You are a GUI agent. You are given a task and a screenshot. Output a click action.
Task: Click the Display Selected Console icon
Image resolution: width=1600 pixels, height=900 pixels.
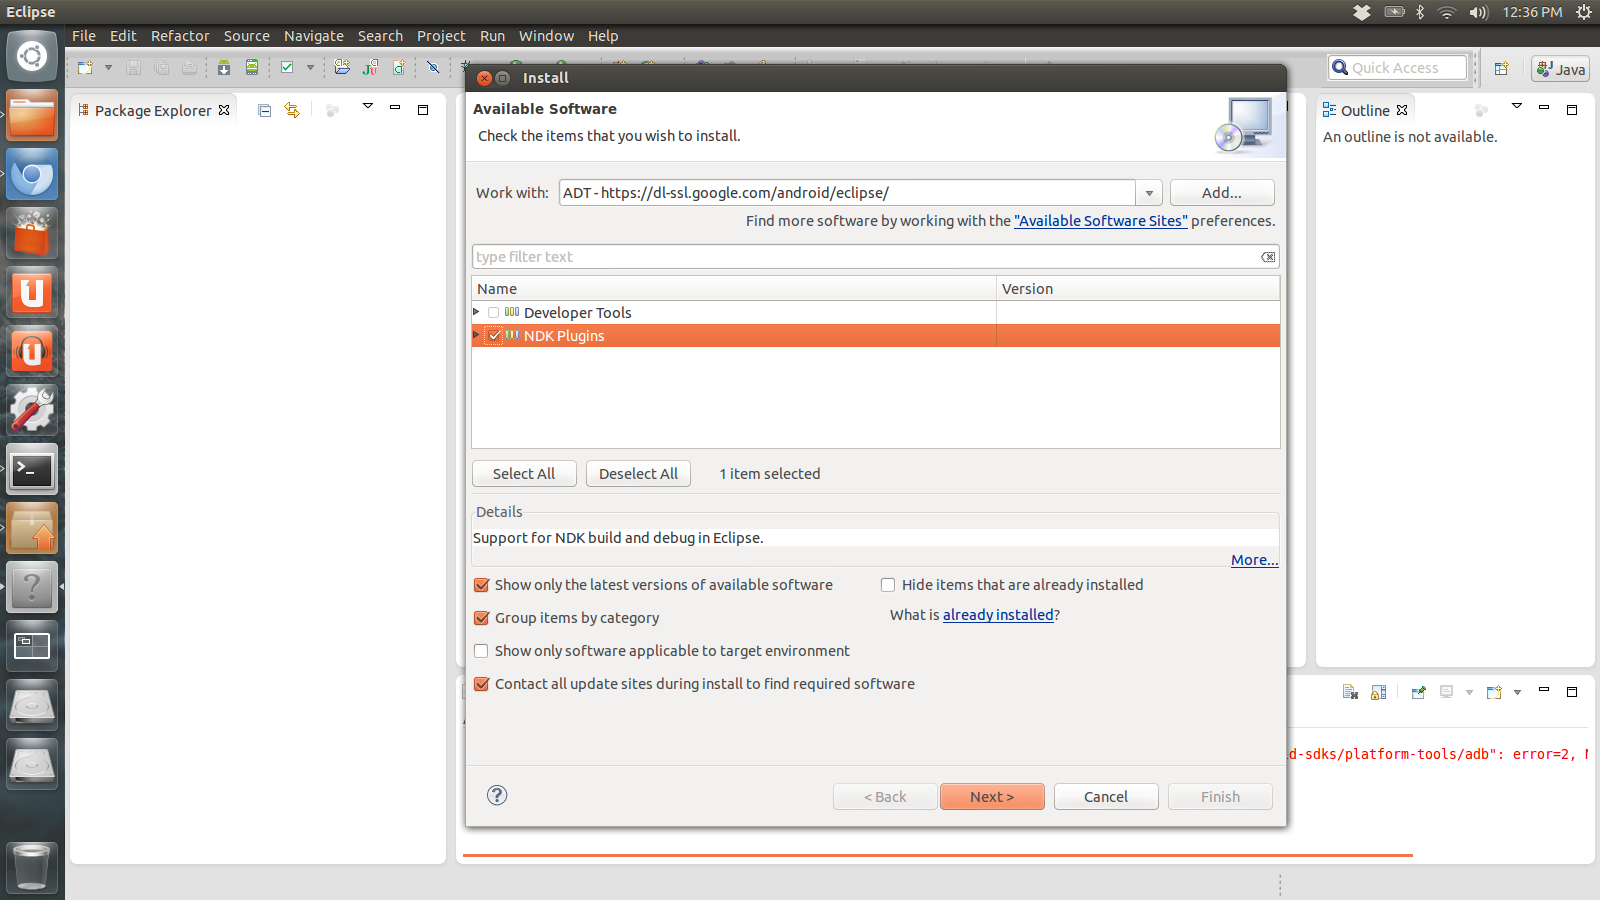1446,692
